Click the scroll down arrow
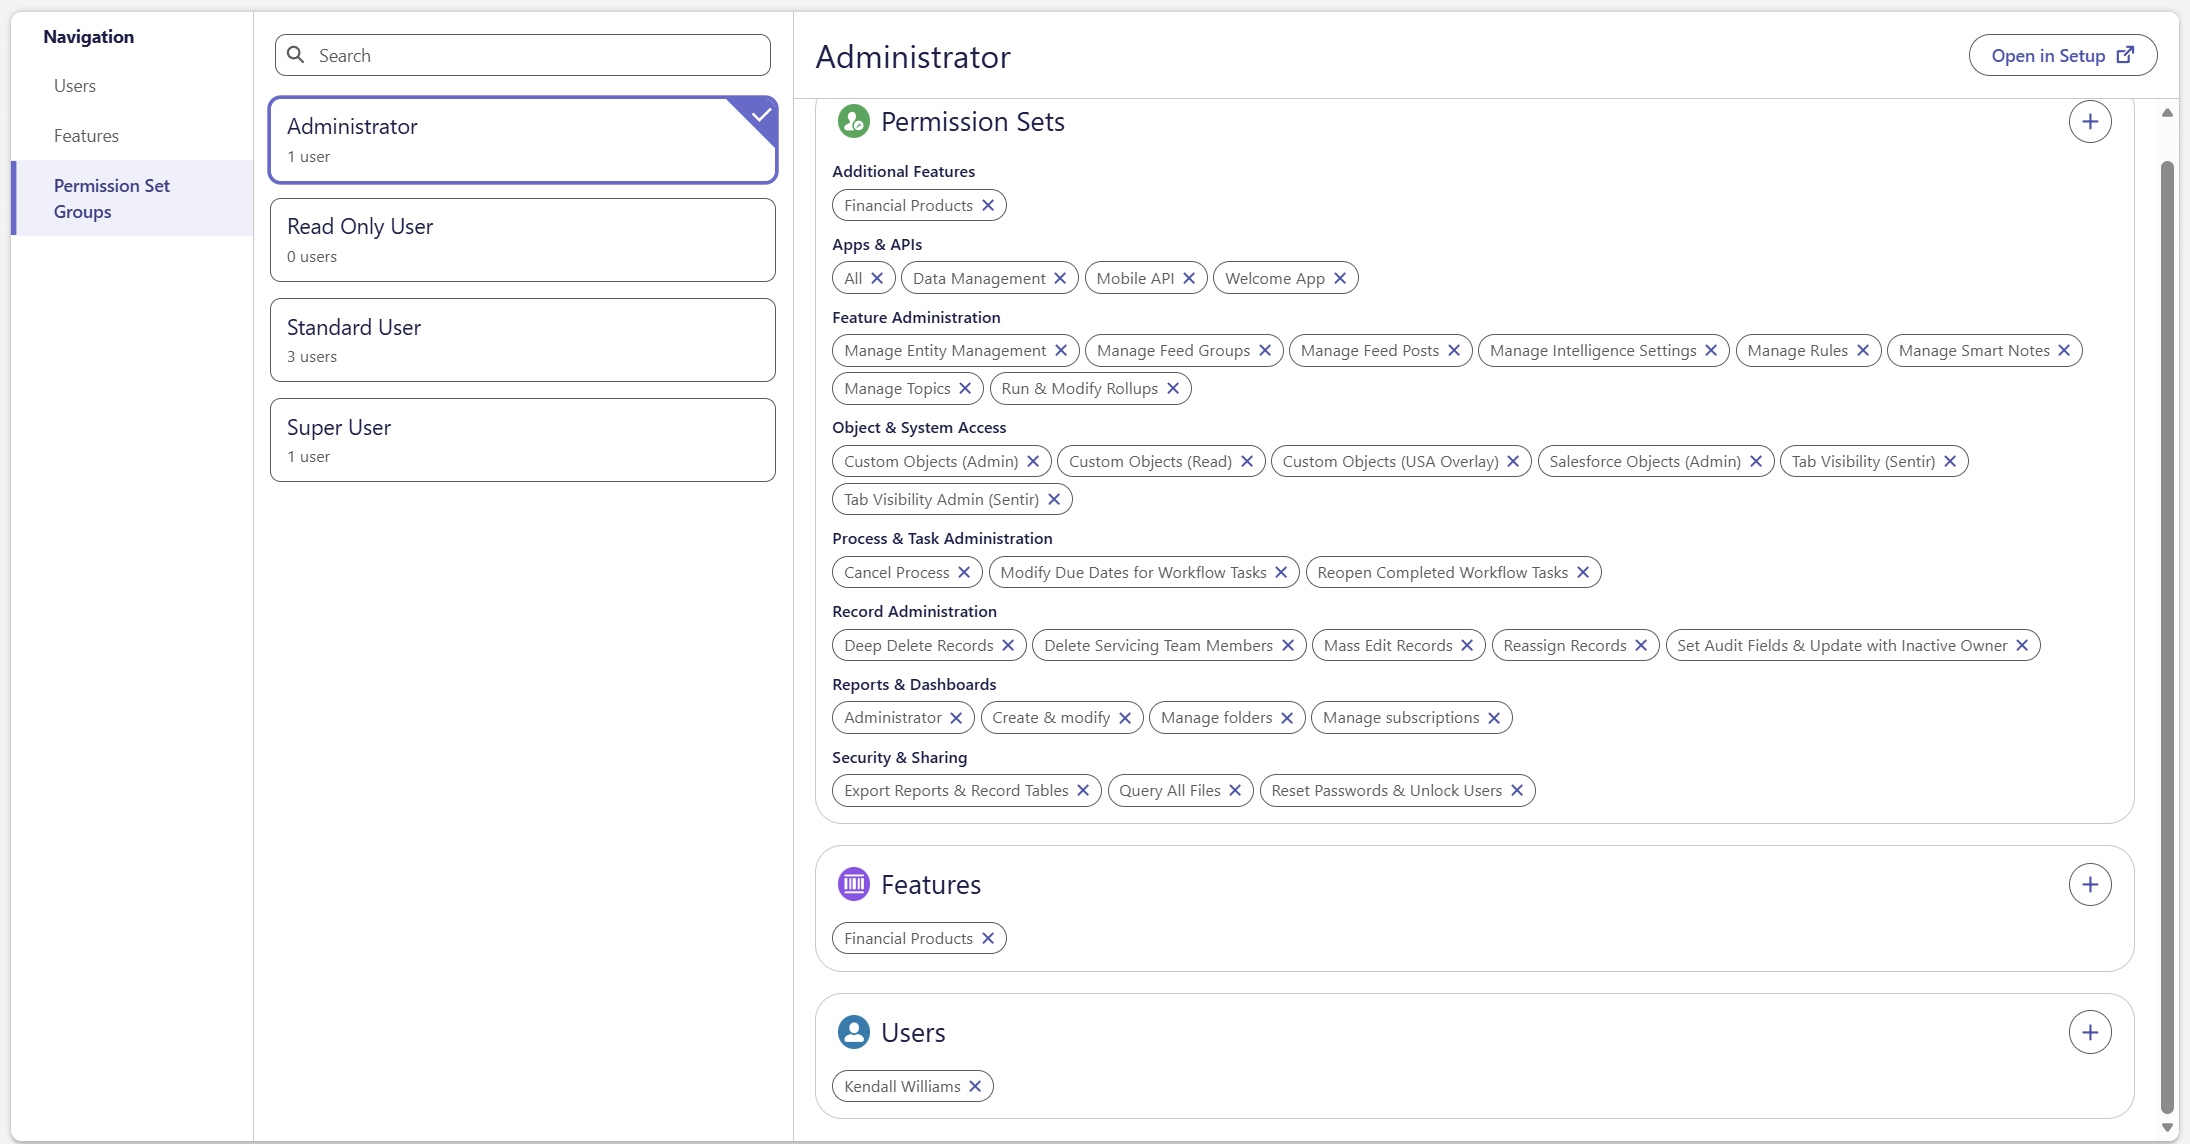The height and width of the screenshot is (1144, 2190). 2167,1128
